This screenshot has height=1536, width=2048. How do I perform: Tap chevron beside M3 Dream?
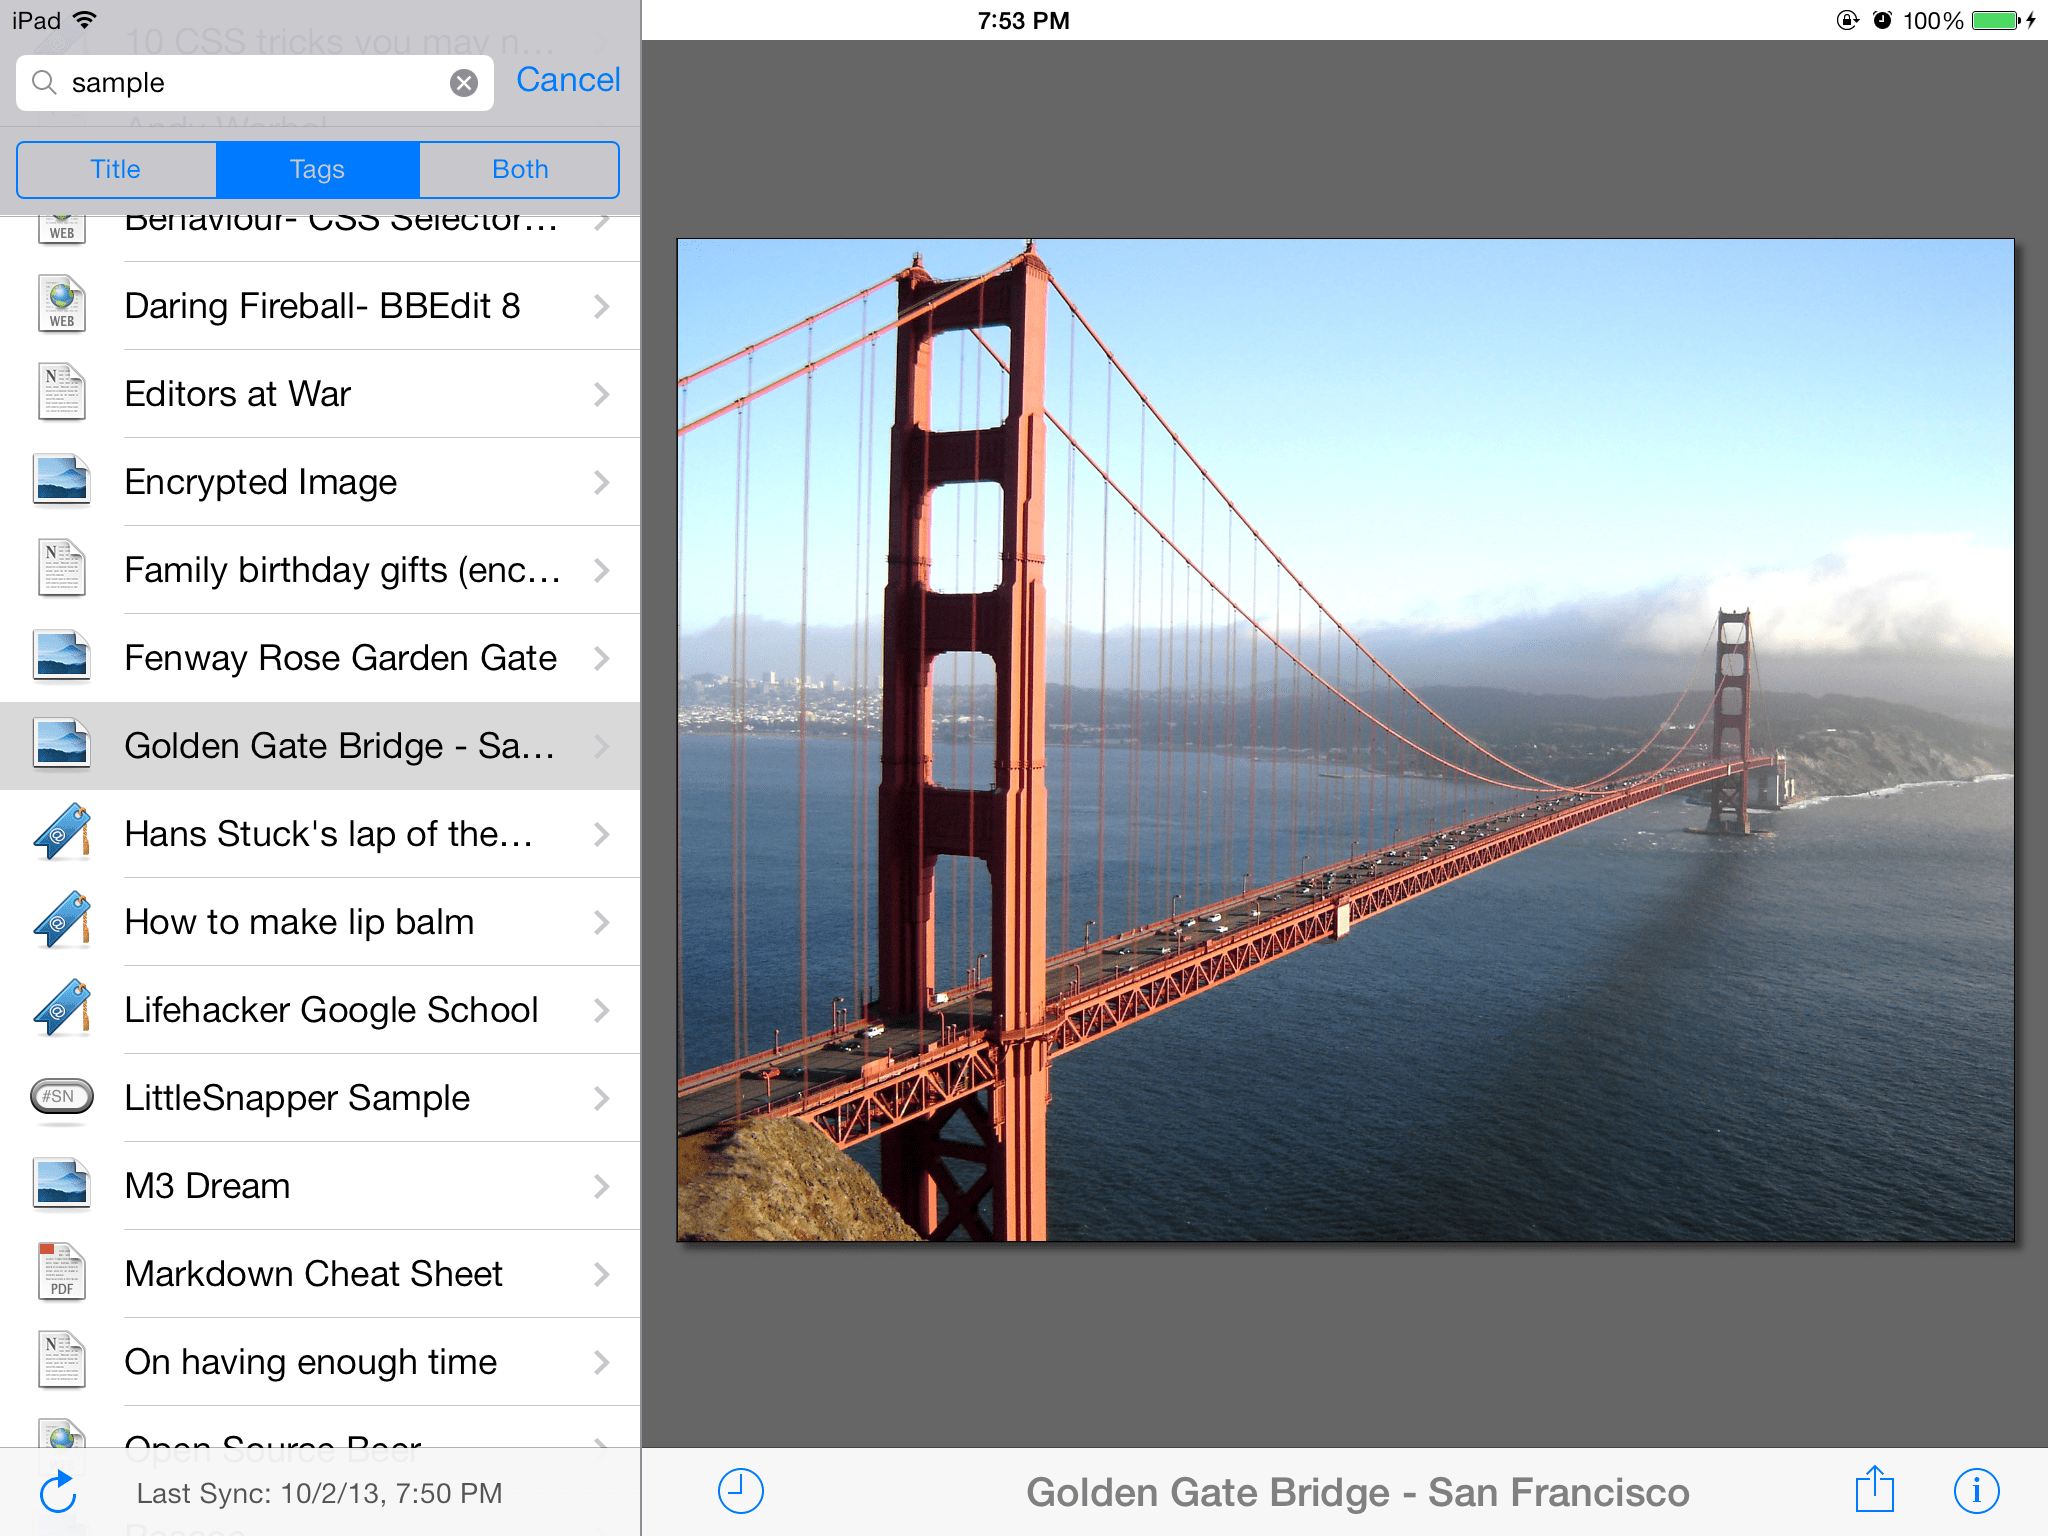click(x=601, y=1186)
